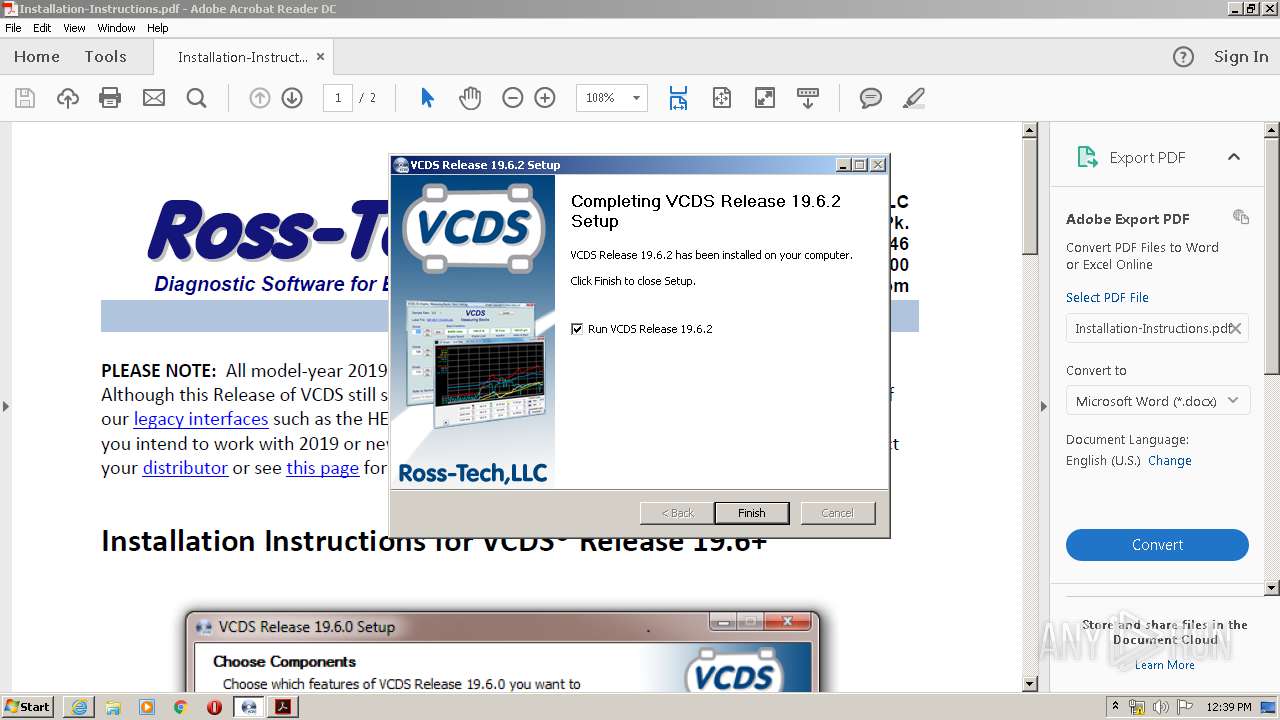Collapse the Export PDF panel chevron

click(1234, 157)
